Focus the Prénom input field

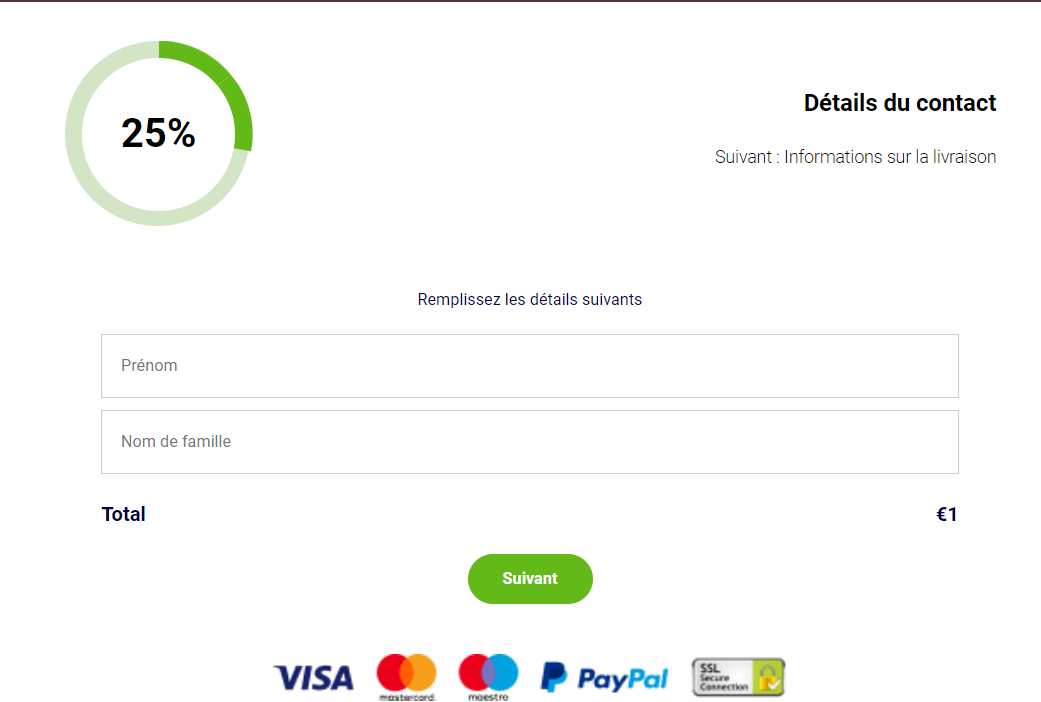coord(530,366)
